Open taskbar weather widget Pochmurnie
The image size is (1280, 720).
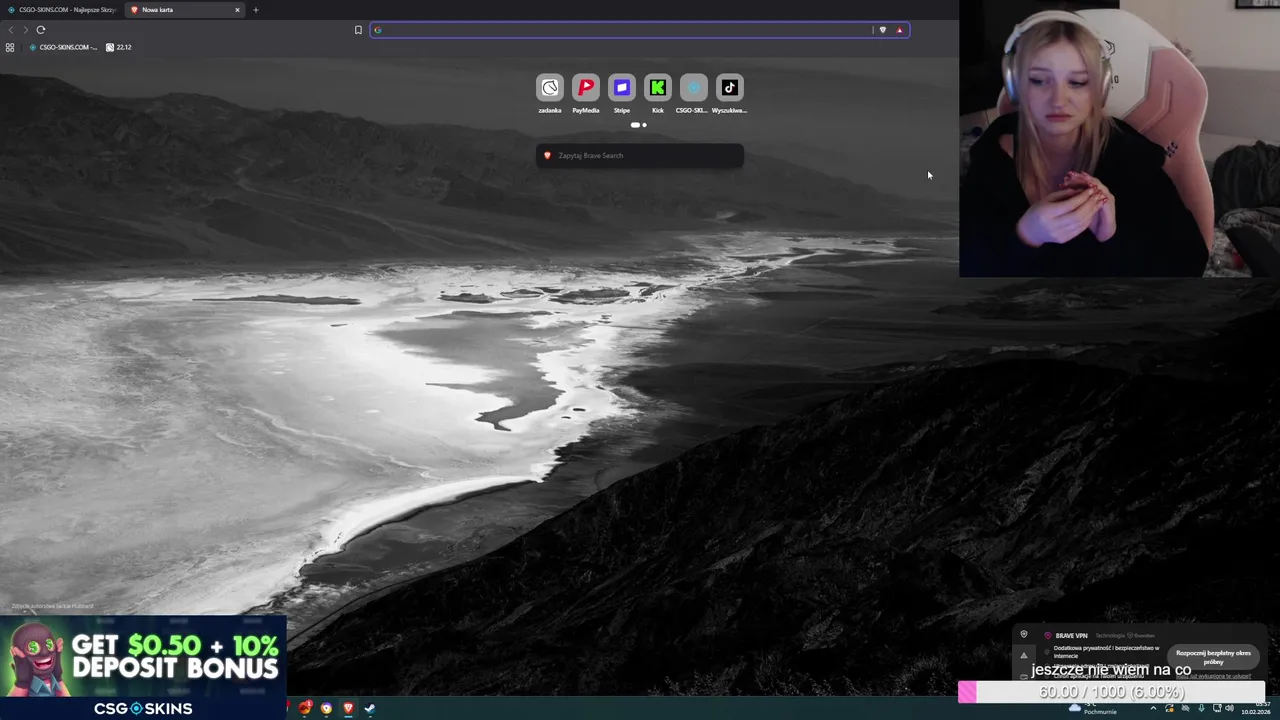[x=1093, y=709]
